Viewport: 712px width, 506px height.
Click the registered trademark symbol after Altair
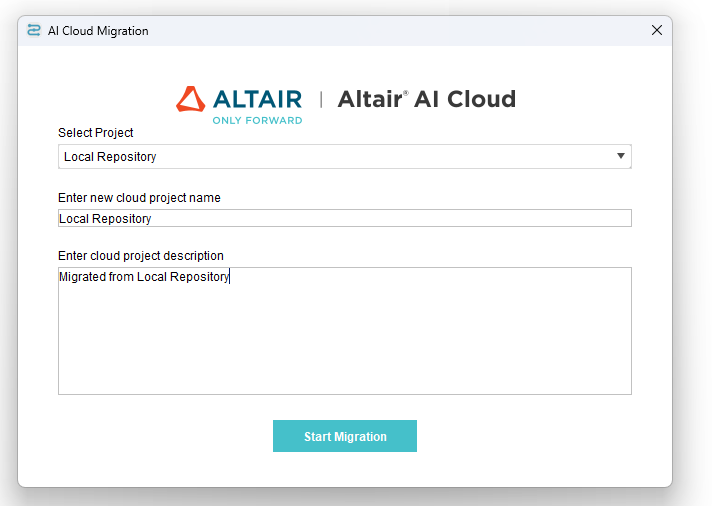[x=405, y=93]
